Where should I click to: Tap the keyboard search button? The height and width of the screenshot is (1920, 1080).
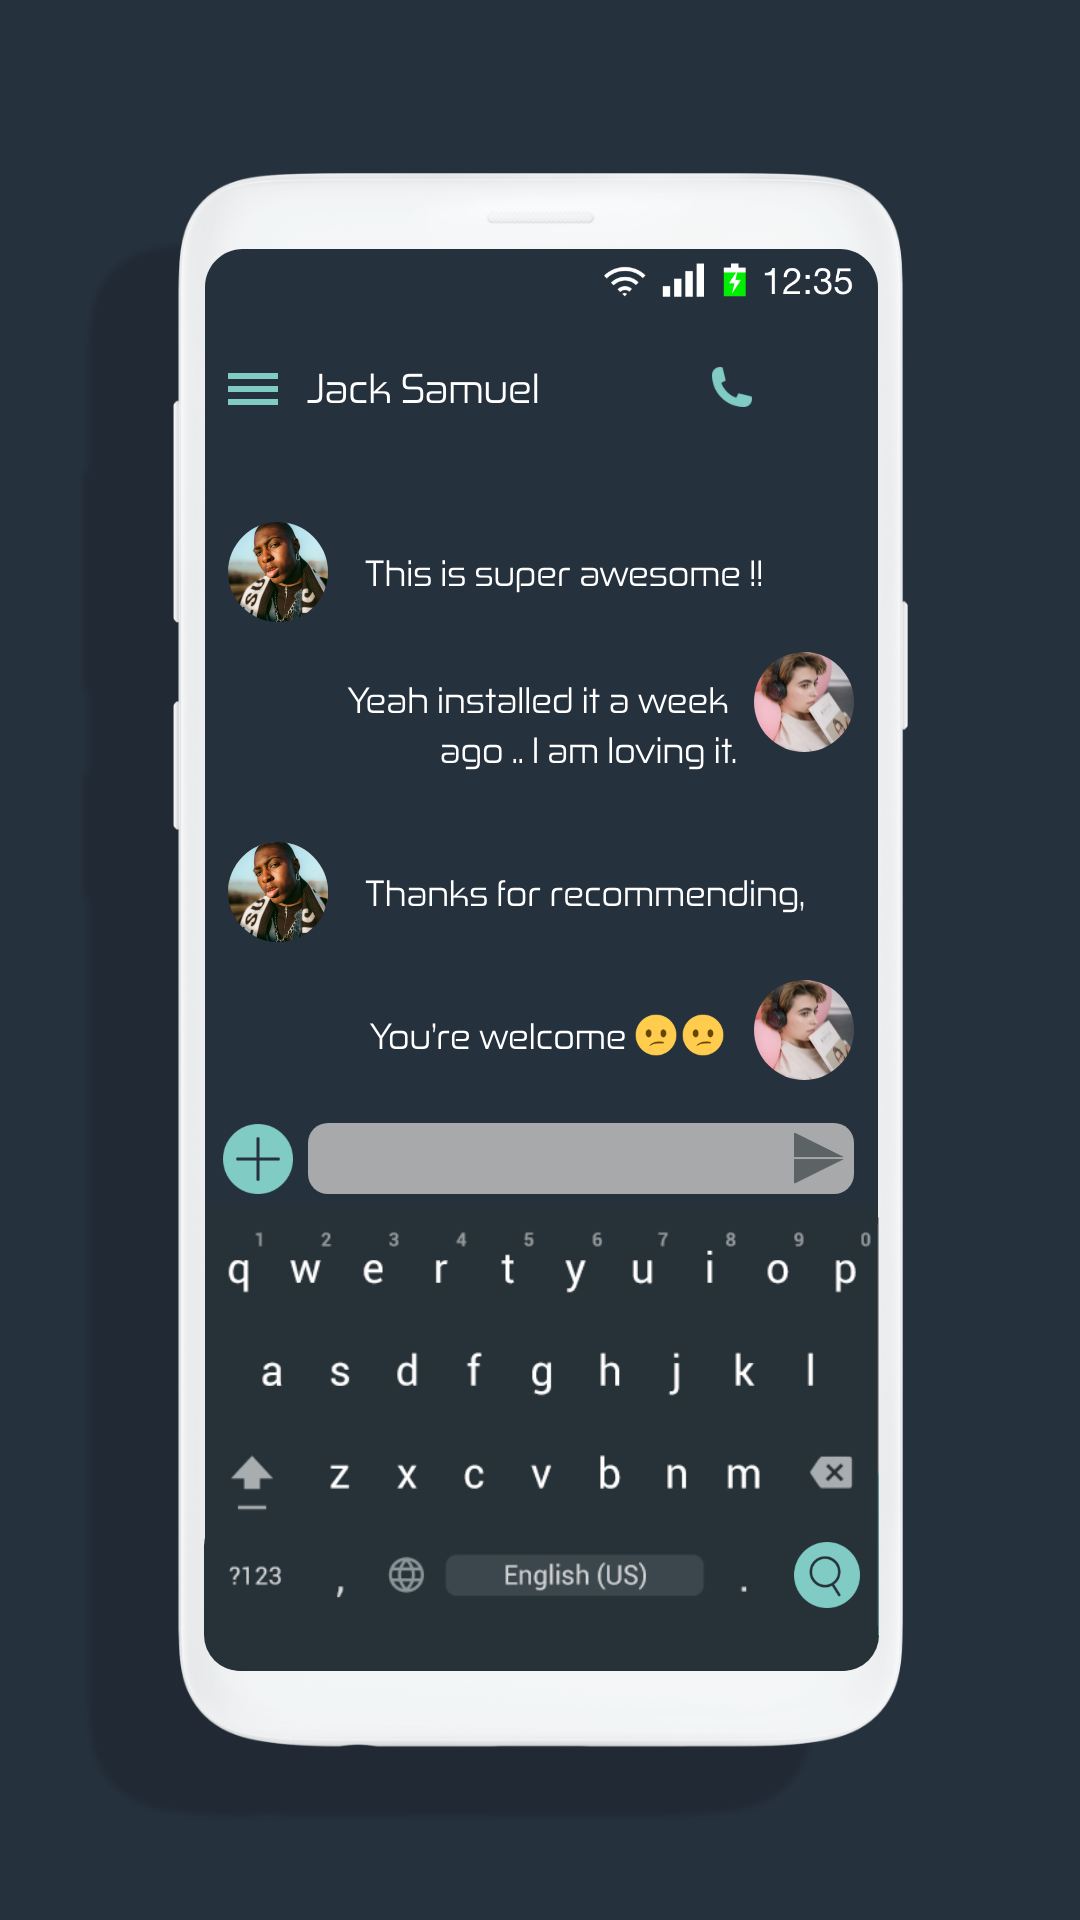827,1575
